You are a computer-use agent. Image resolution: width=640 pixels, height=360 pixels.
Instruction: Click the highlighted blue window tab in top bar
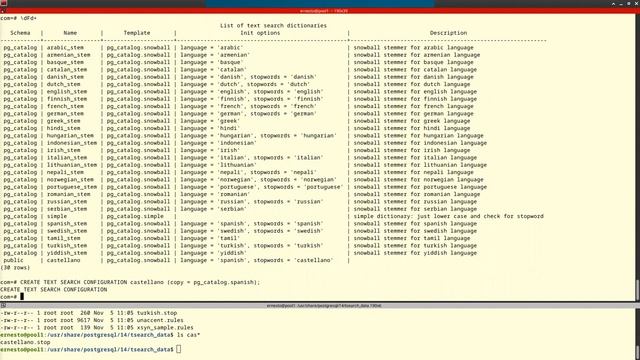pos(320,3)
